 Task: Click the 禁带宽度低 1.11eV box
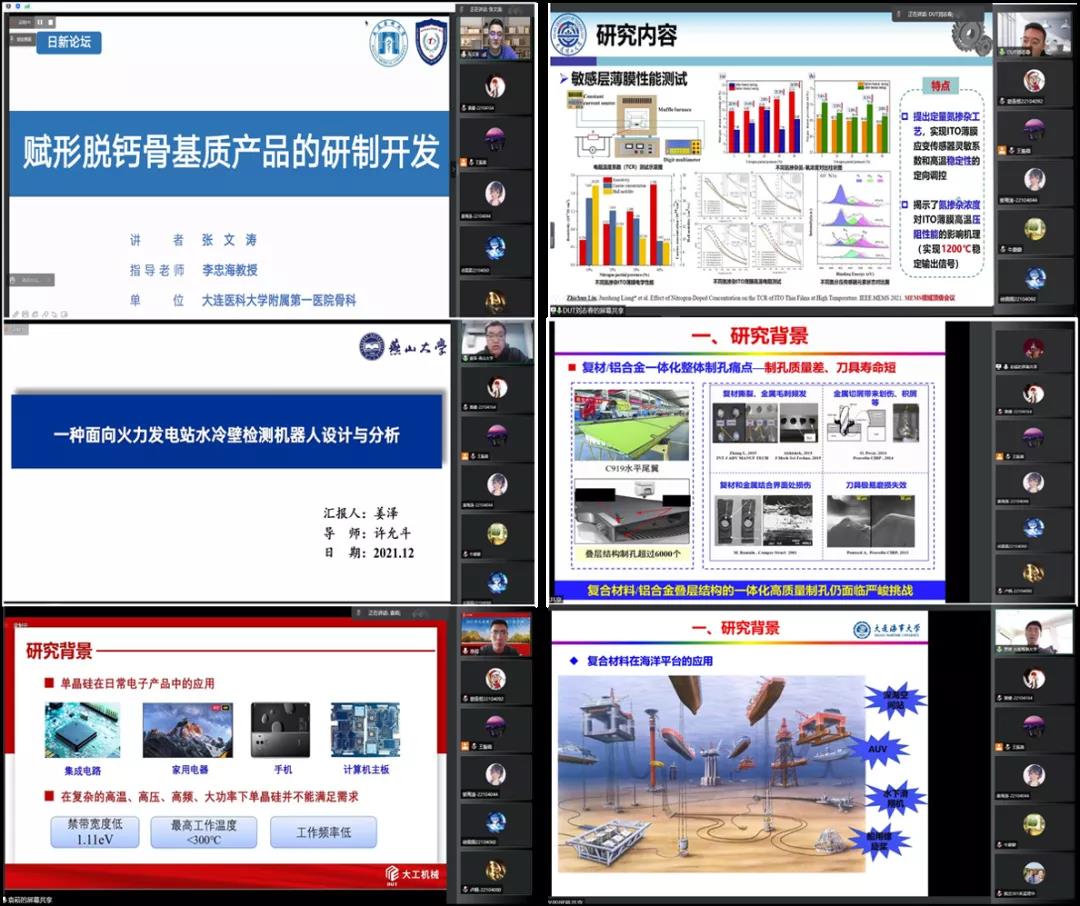[95, 832]
